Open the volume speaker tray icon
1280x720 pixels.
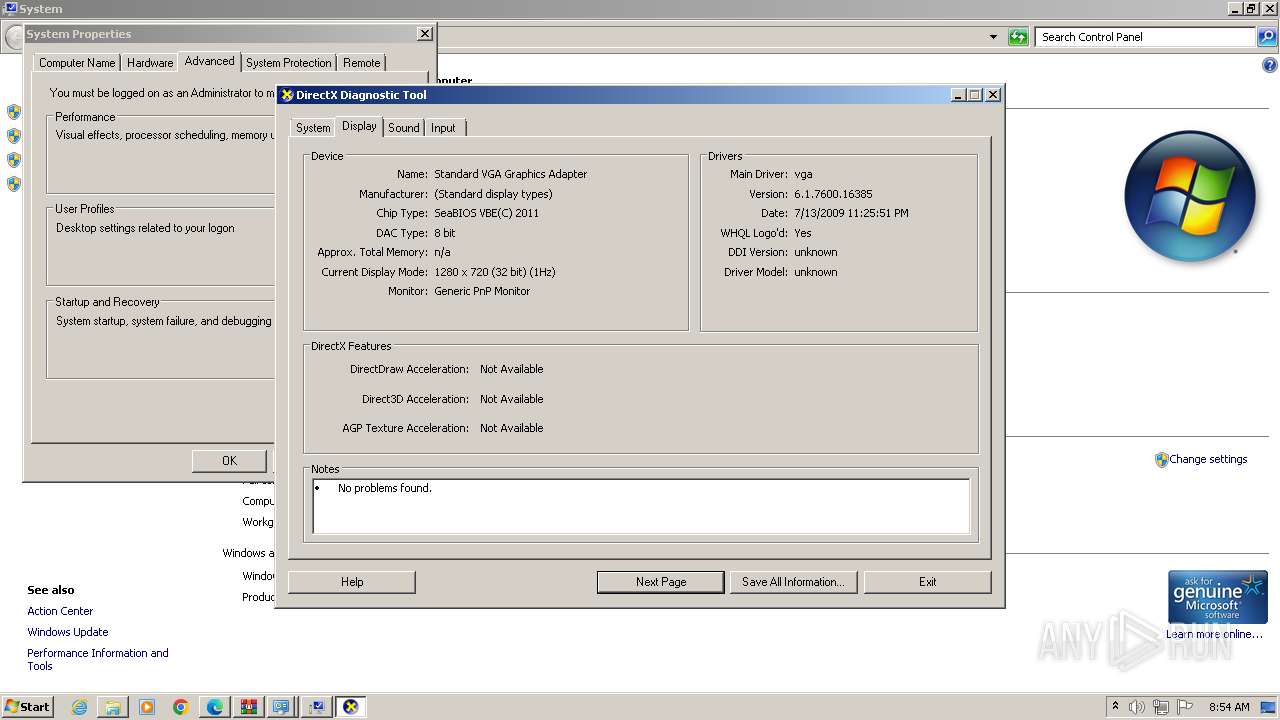[x=1137, y=707]
